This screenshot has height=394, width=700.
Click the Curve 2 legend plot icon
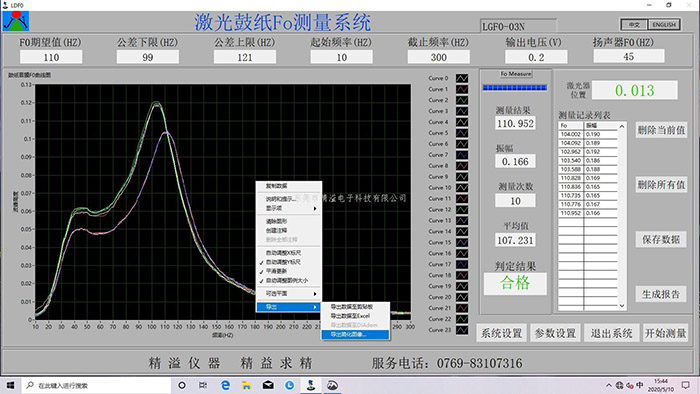(x=462, y=100)
